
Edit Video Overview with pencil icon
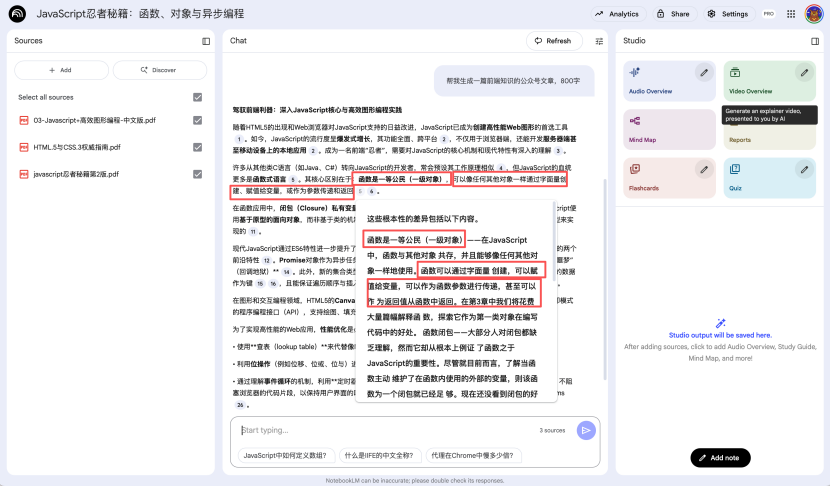[804, 73]
